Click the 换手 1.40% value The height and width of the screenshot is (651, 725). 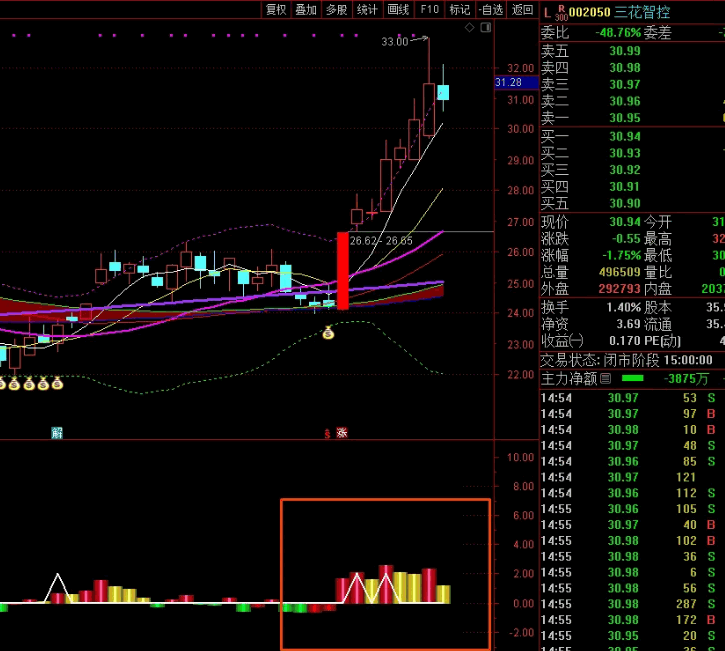point(624,307)
